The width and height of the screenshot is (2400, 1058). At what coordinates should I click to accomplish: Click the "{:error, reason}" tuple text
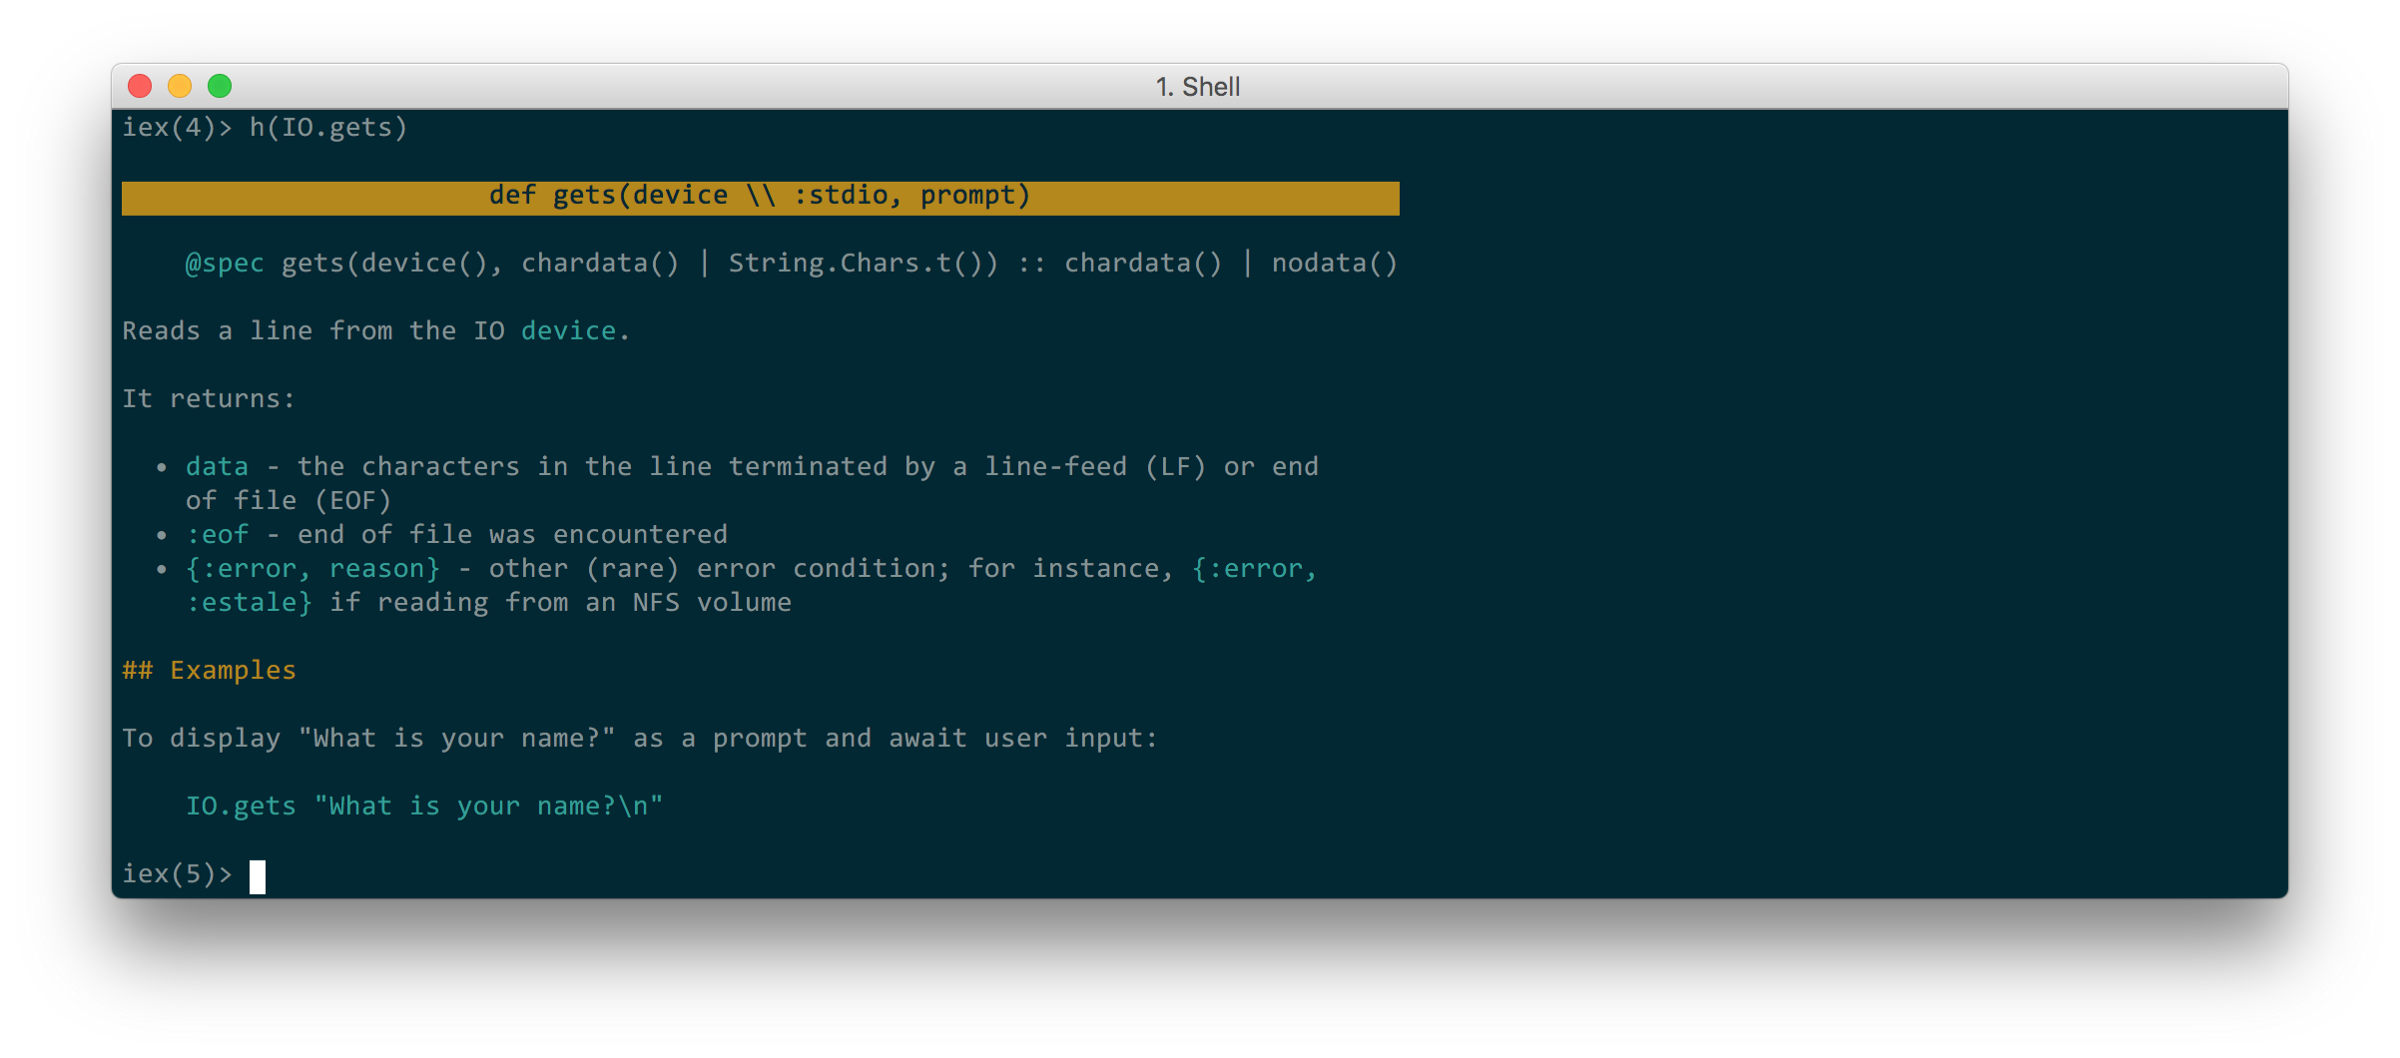312,569
